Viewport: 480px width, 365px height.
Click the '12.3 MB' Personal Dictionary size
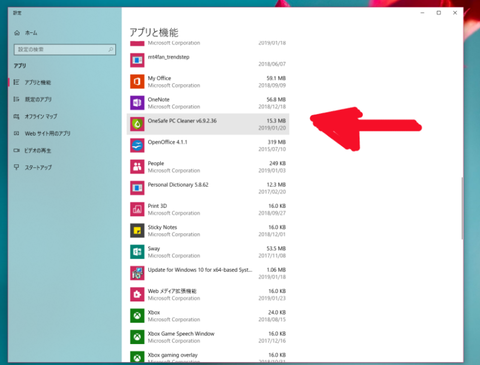tap(276, 185)
